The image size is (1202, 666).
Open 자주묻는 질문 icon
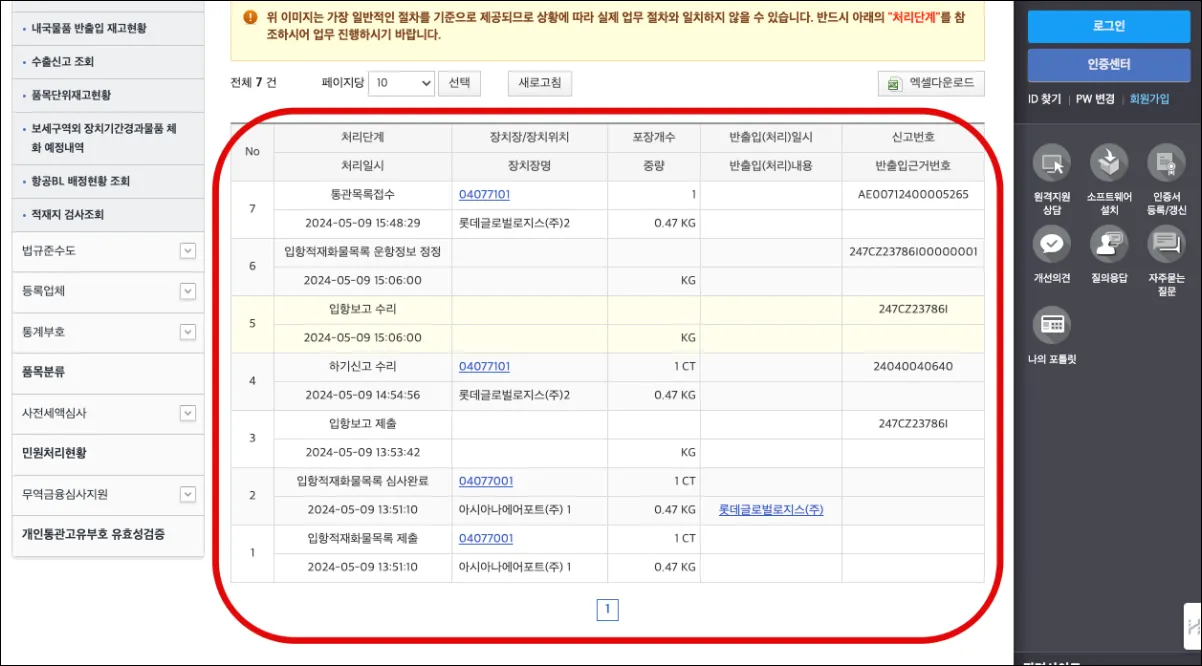(x=1166, y=243)
